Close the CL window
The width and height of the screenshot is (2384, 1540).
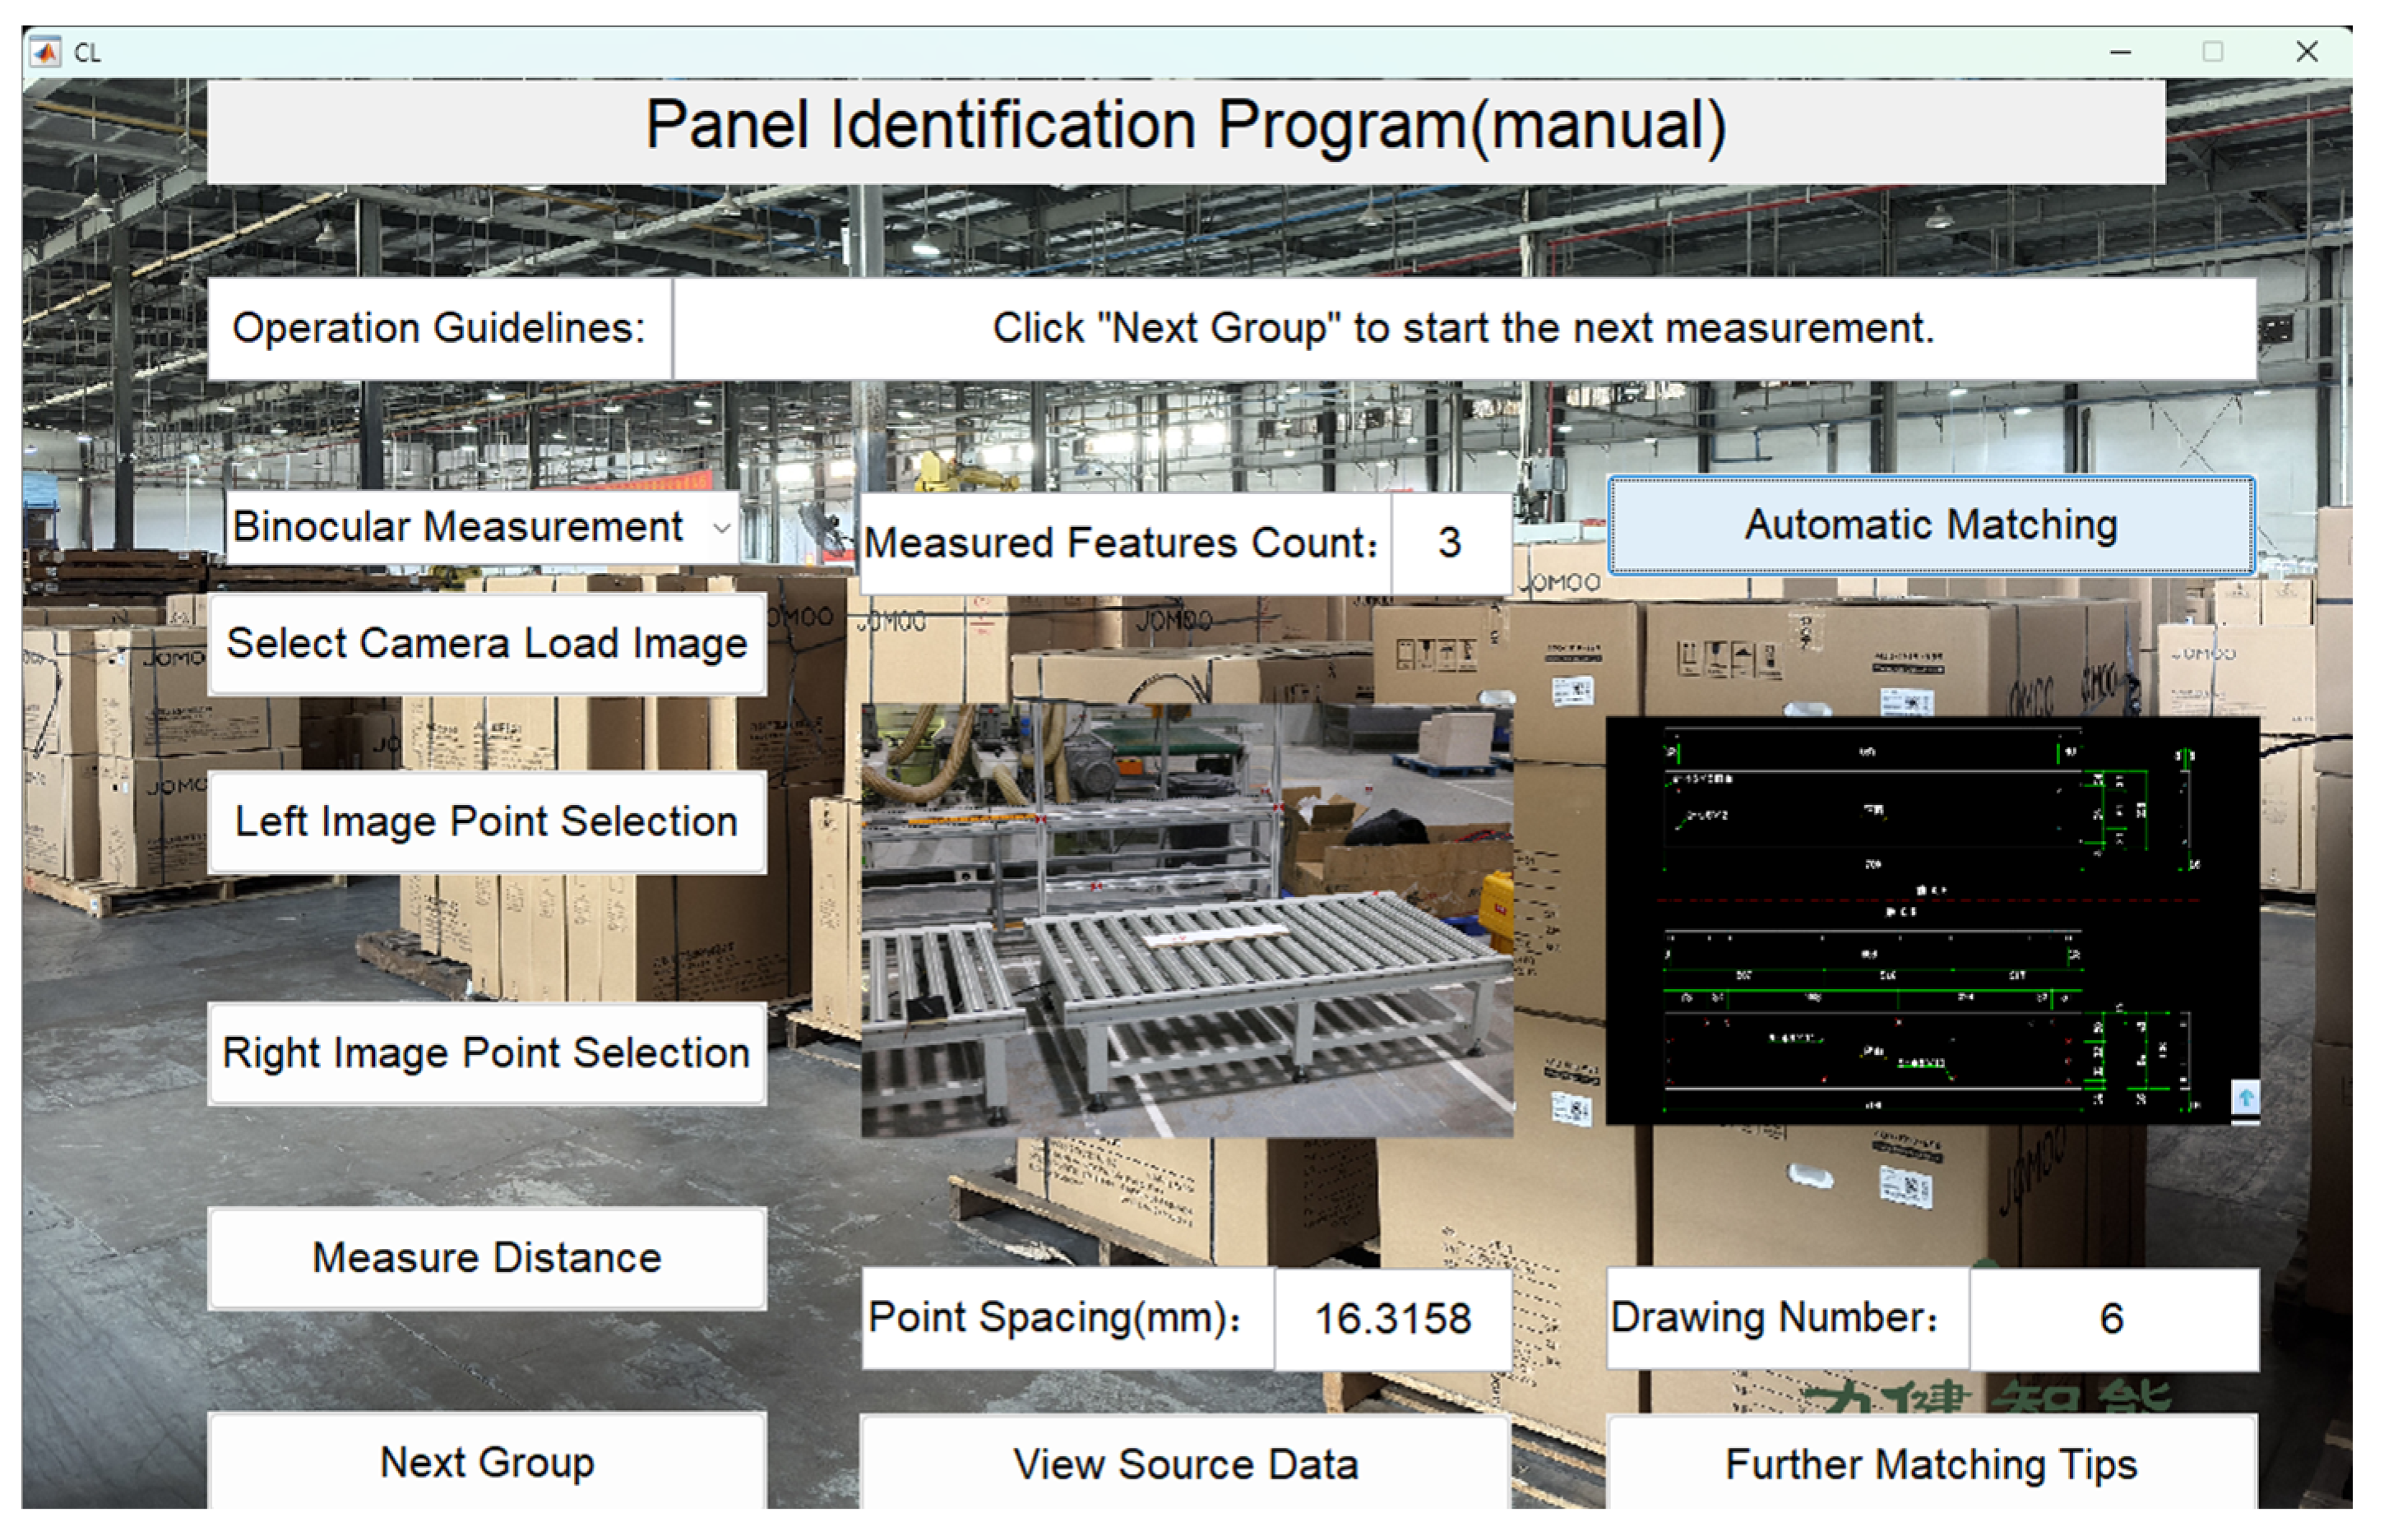click(2307, 52)
